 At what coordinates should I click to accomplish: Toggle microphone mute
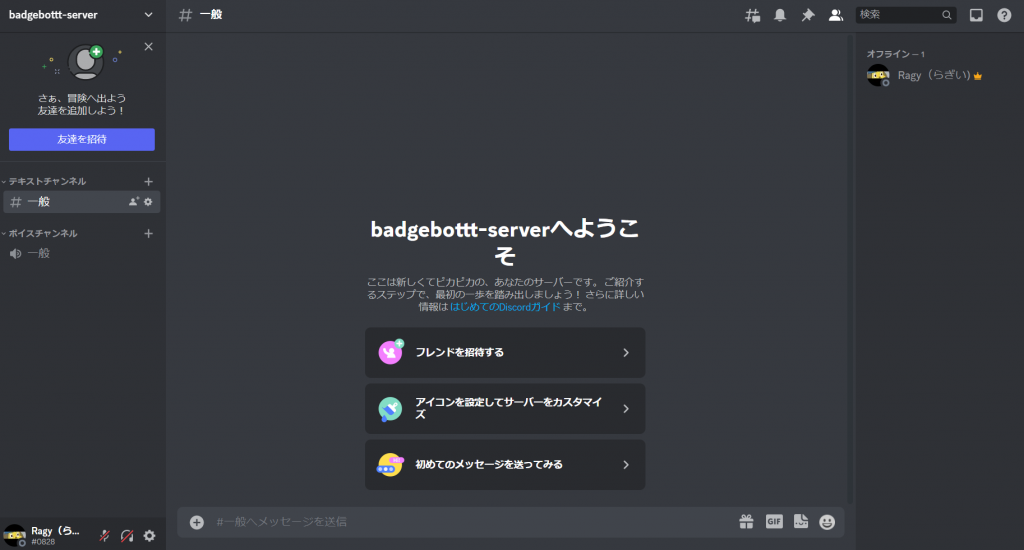point(104,536)
